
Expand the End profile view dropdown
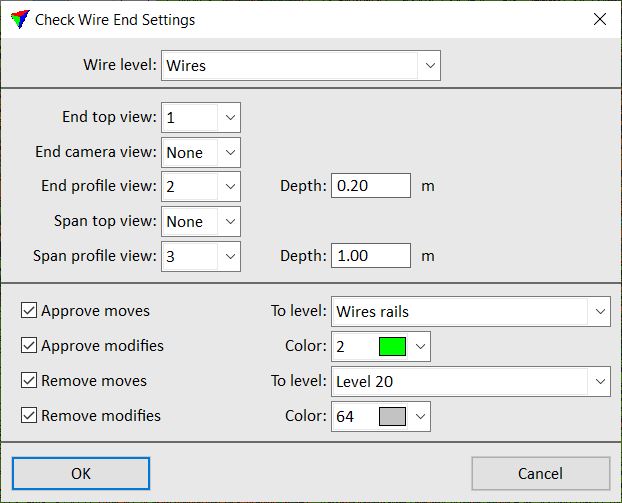point(201,186)
